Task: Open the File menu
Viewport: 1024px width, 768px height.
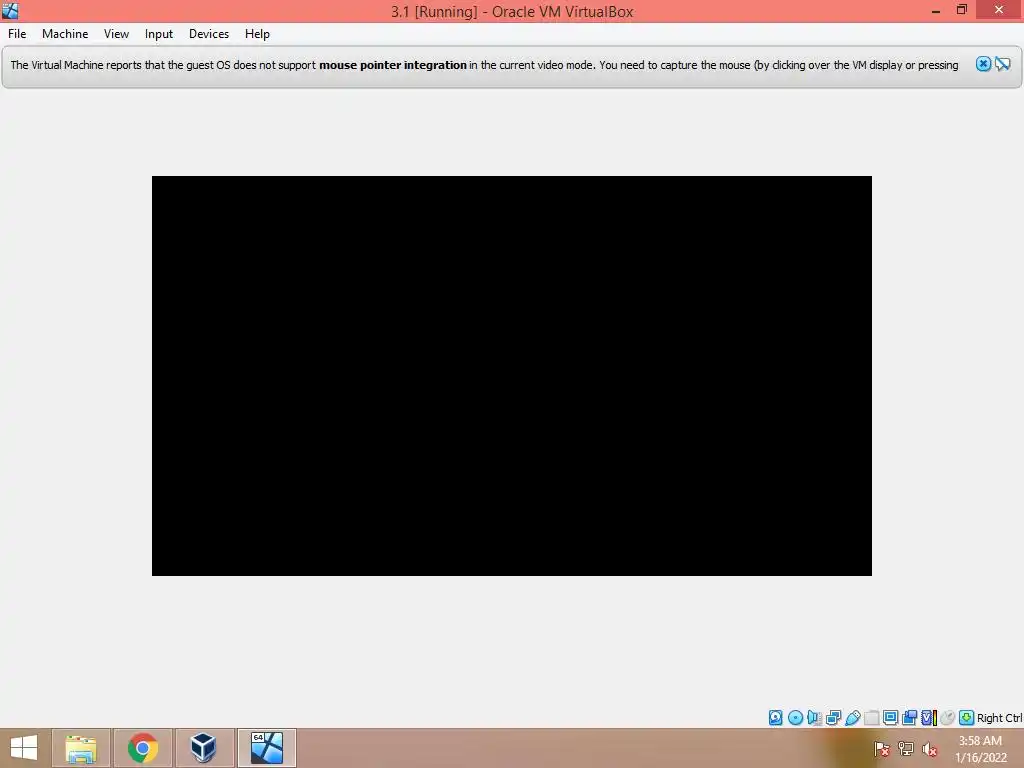Action: coord(17,34)
